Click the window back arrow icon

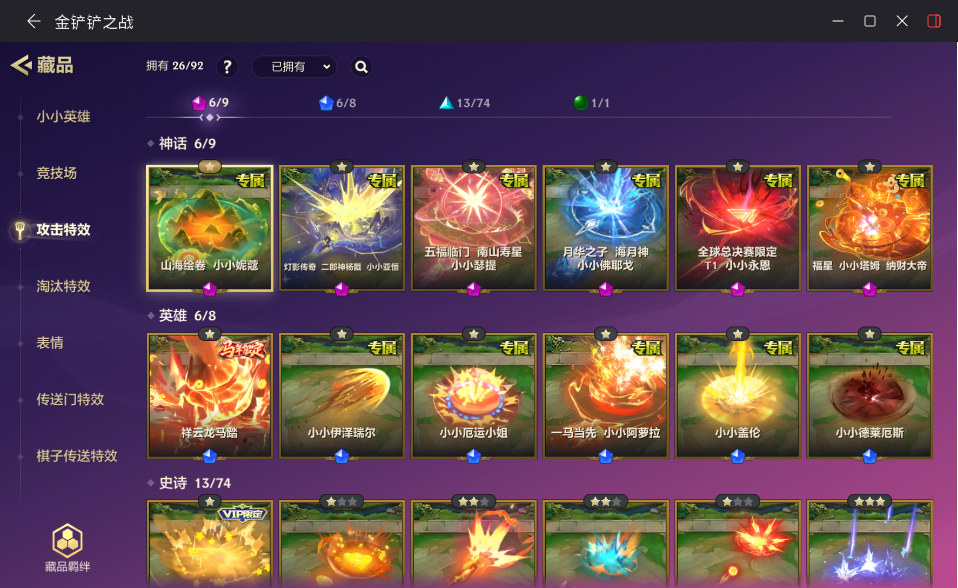click(x=33, y=21)
